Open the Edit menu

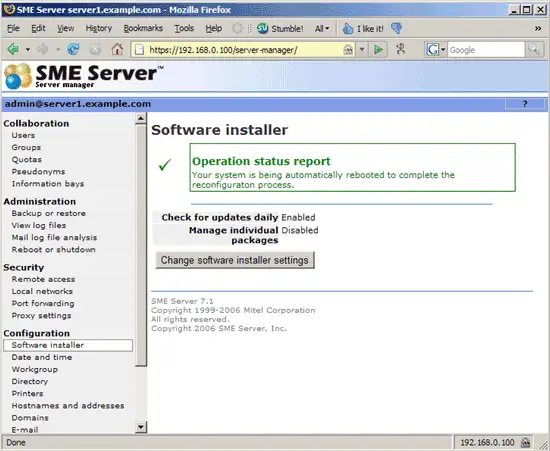38,28
